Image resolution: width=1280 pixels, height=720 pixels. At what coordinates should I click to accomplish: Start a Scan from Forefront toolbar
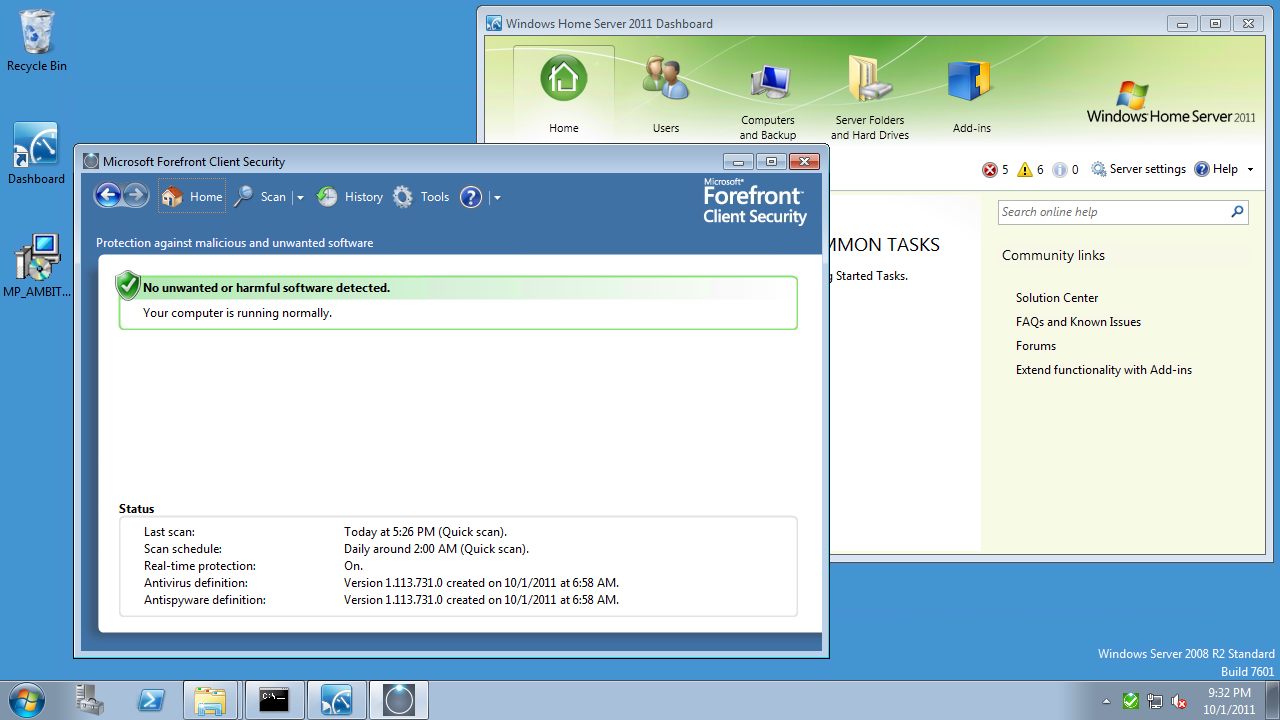260,197
